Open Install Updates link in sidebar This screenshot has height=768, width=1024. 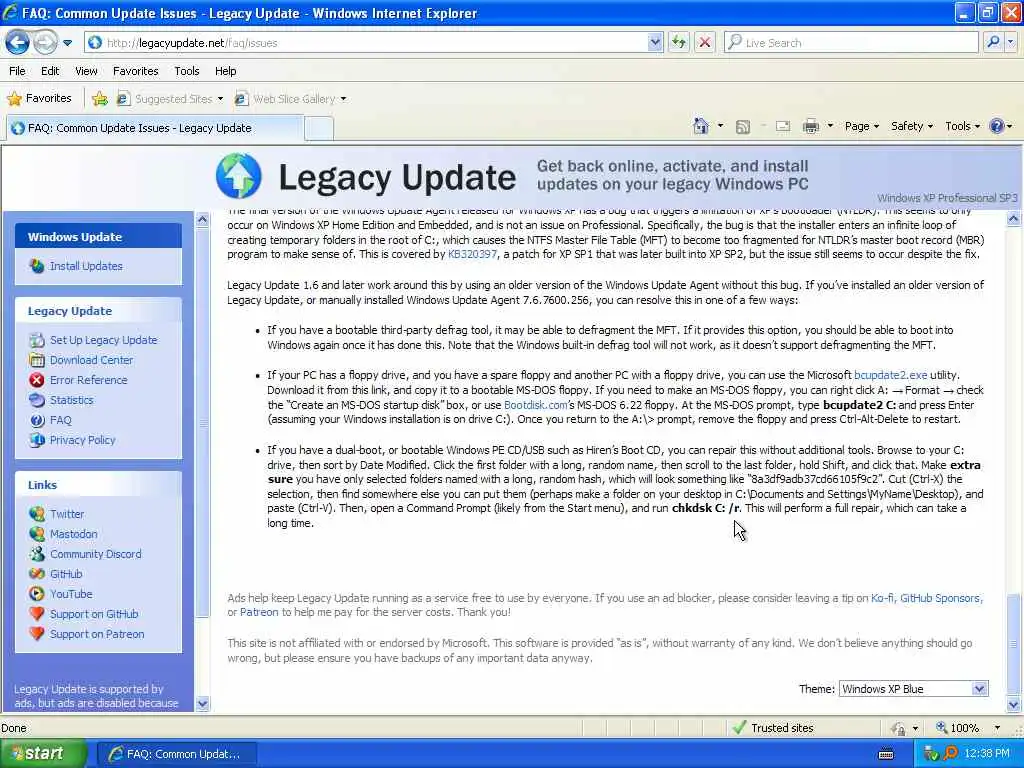pyautogui.click(x=86, y=266)
